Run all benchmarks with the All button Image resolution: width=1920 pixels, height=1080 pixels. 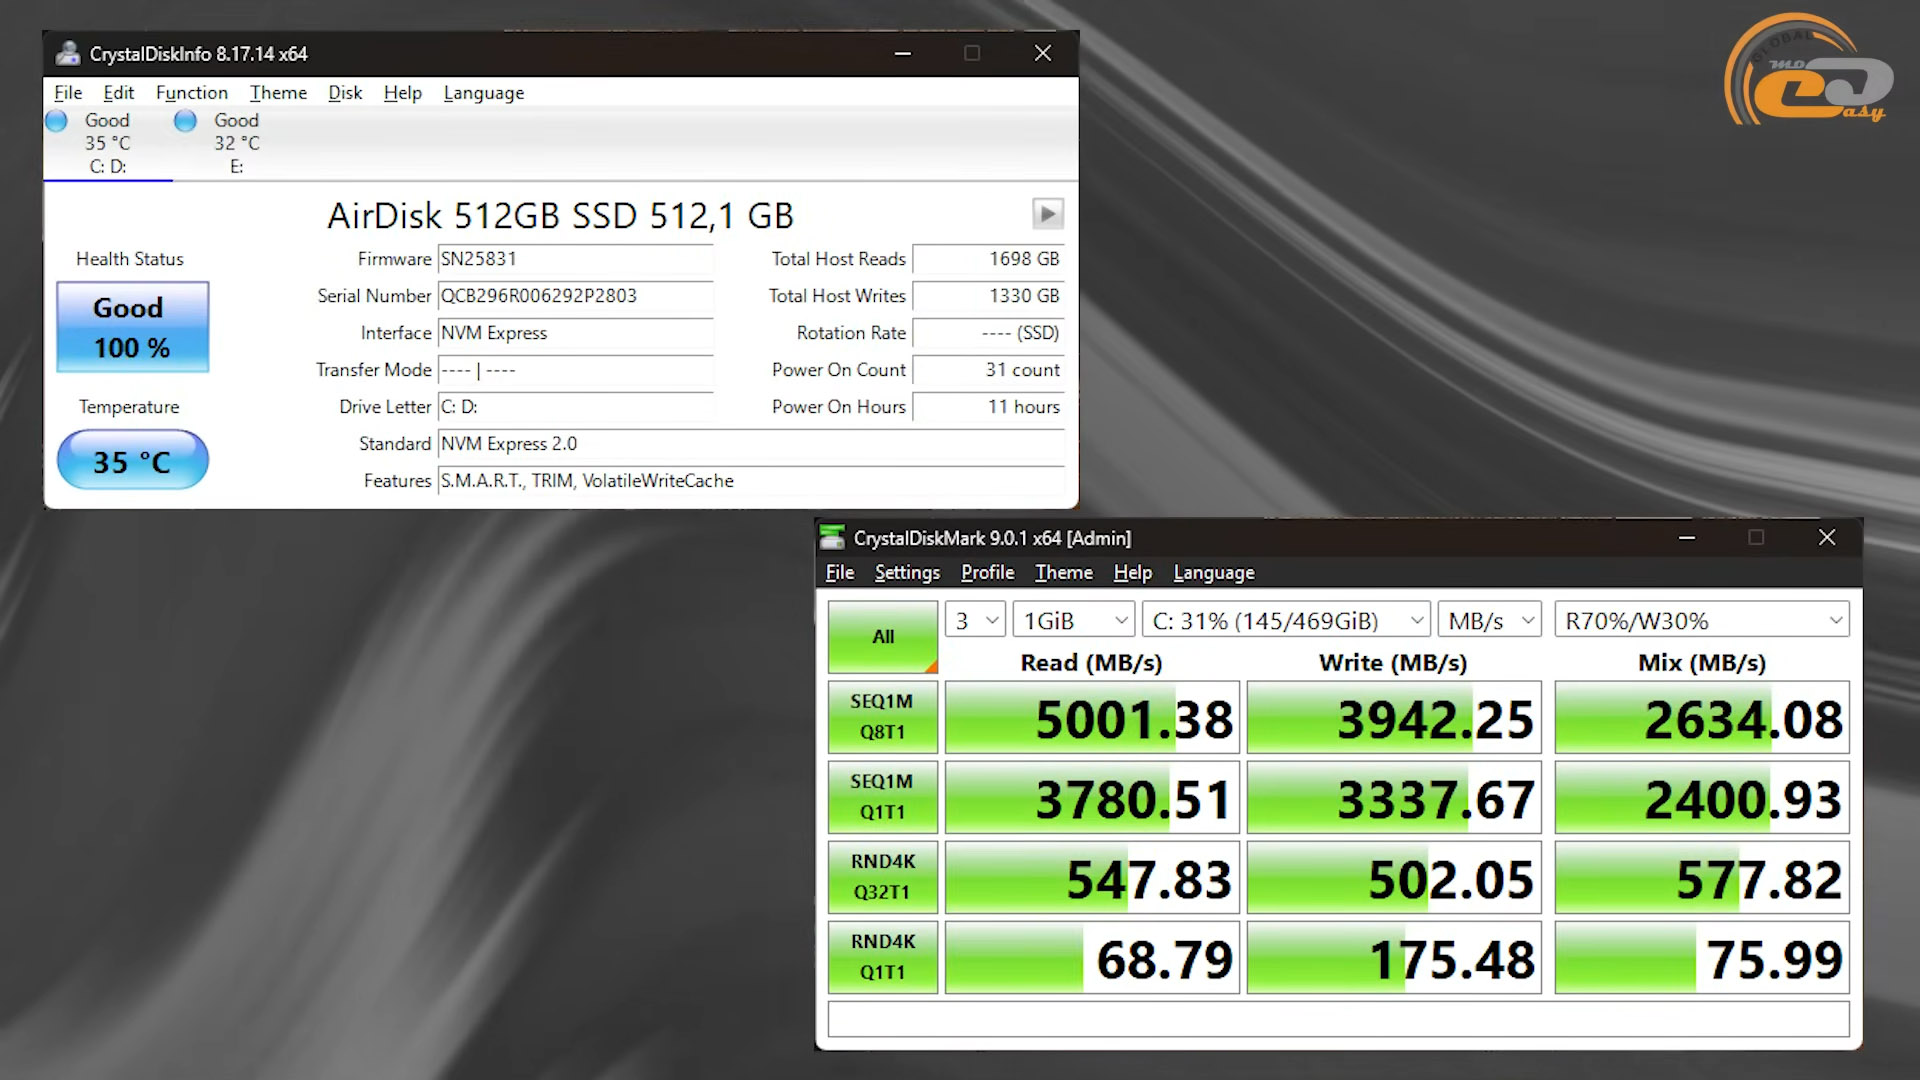click(x=882, y=637)
